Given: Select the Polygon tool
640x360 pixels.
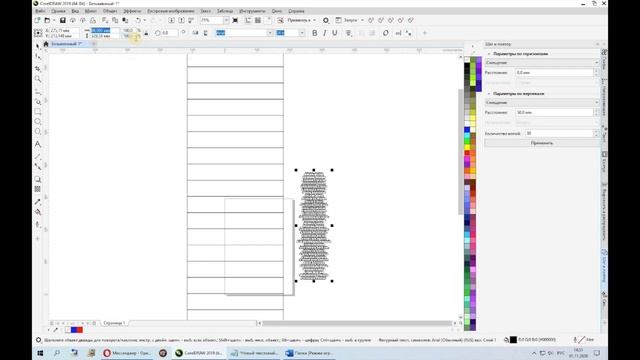Looking at the screenshot, I should (x=38, y=131).
